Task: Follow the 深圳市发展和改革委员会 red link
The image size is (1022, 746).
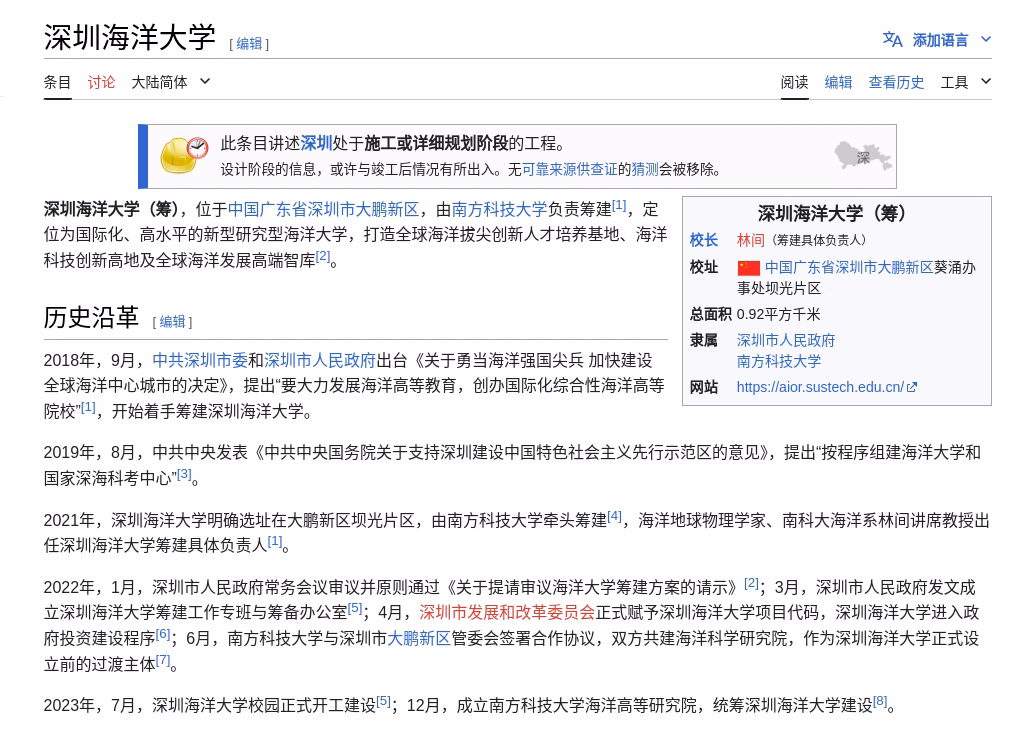Action: 507,612
